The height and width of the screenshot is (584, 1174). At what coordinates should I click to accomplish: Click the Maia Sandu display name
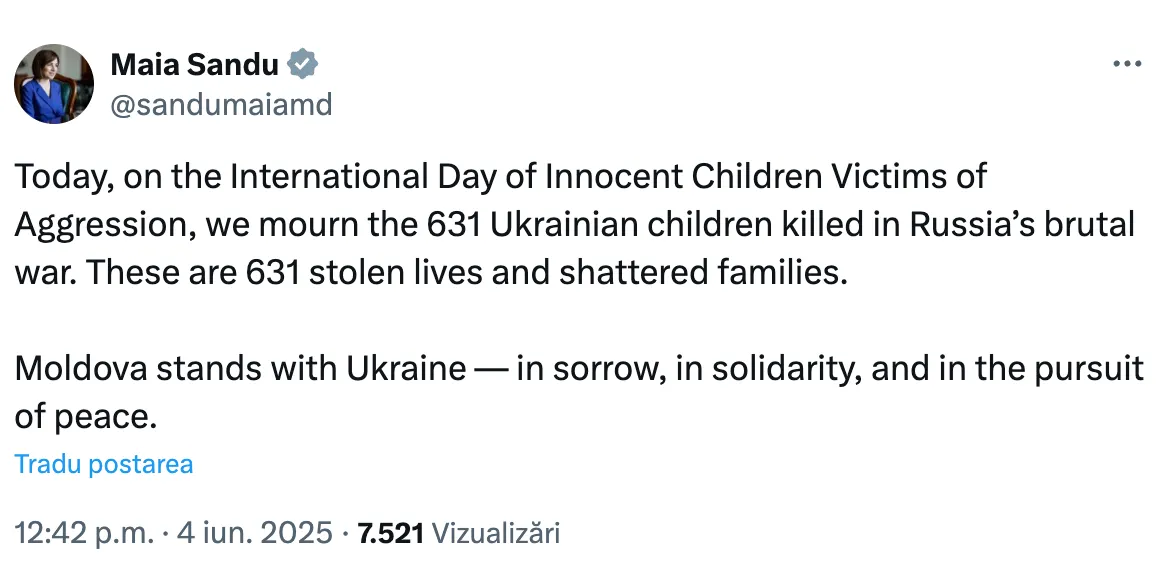(195, 65)
